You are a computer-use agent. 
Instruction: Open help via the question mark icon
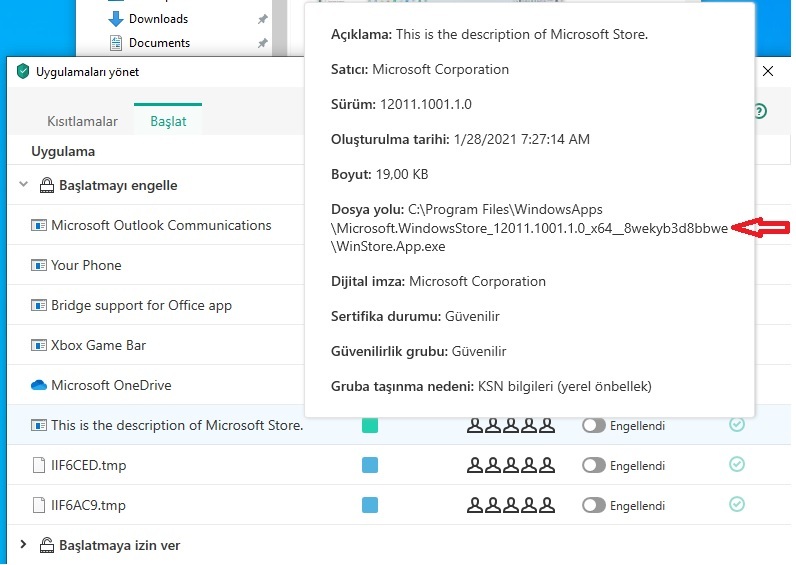click(x=759, y=111)
